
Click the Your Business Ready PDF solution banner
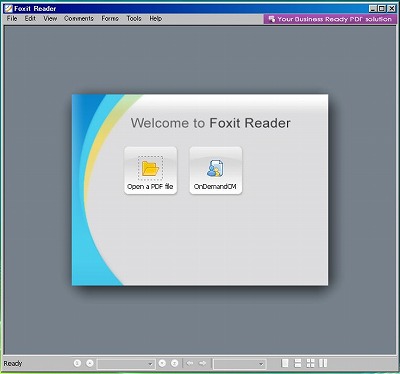(330, 19)
